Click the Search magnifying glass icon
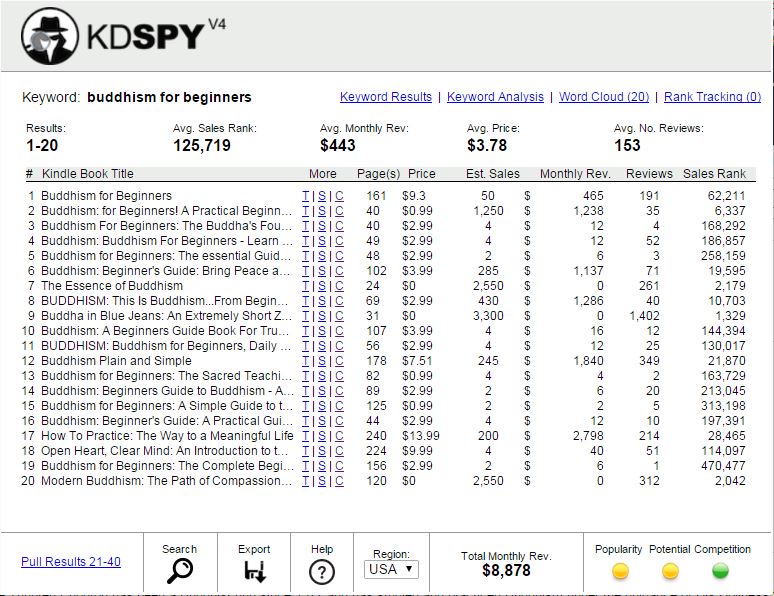 179,571
